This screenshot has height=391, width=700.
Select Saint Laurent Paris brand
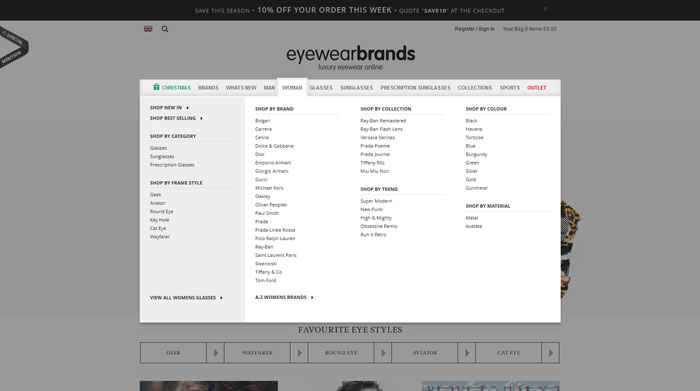[275, 255]
